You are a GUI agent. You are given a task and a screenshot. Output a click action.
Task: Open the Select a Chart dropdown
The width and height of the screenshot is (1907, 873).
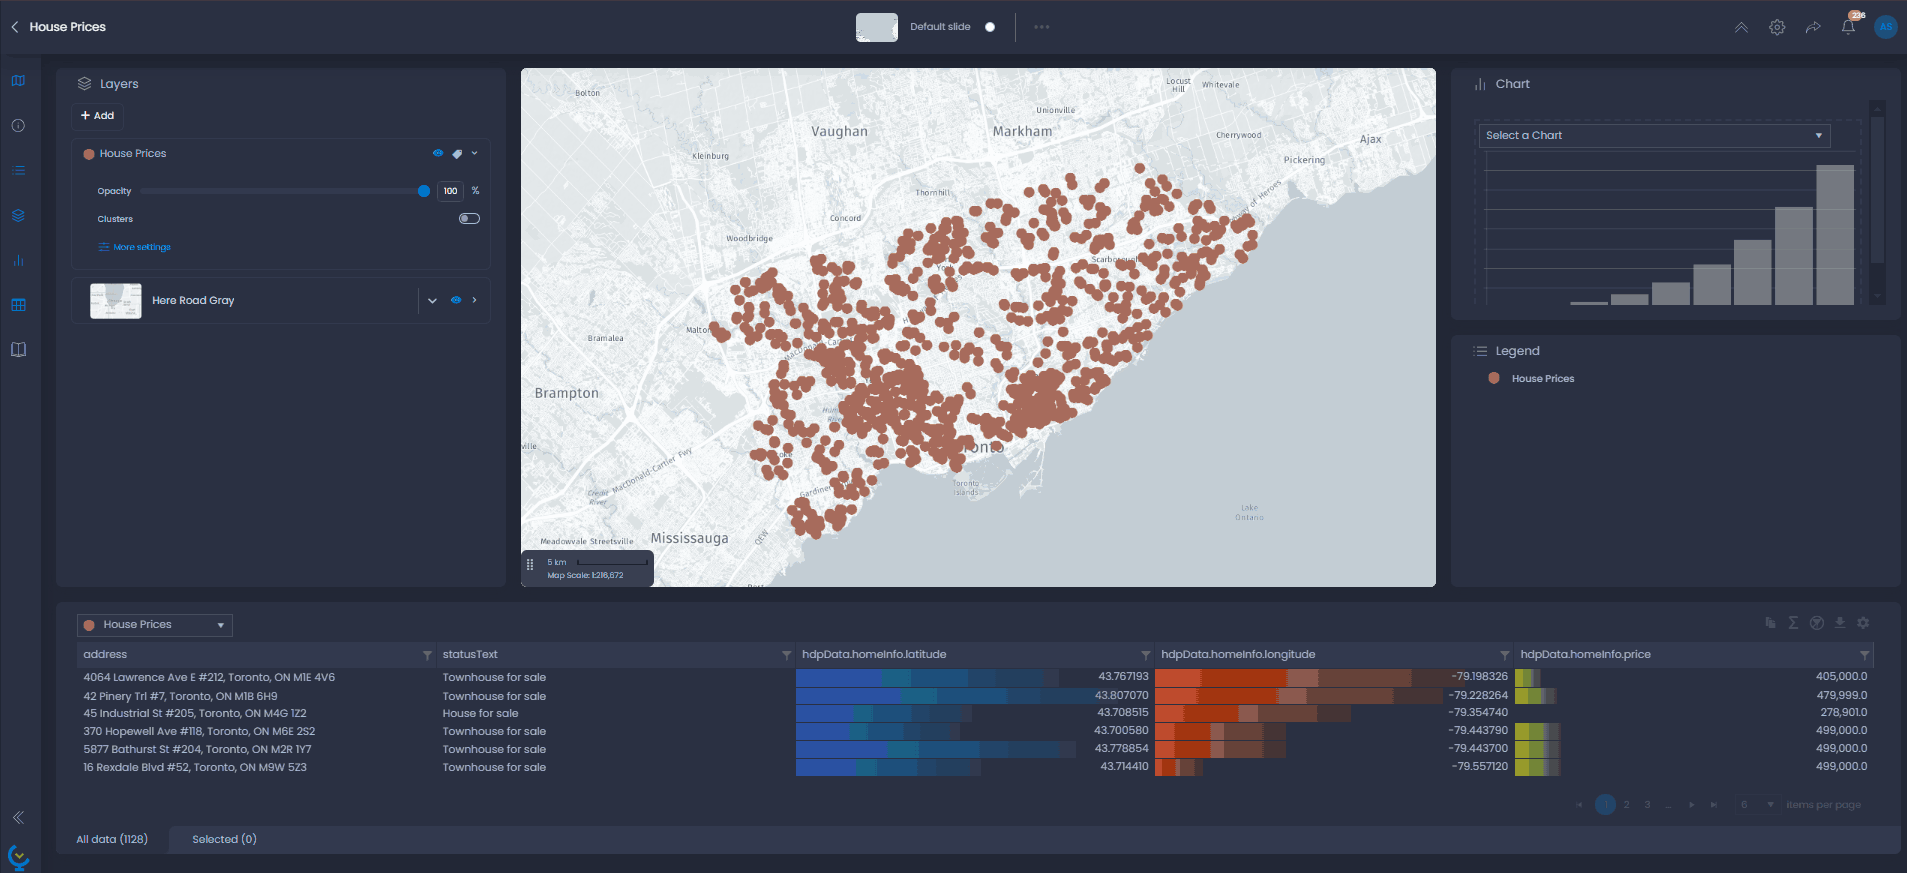pos(1654,136)
